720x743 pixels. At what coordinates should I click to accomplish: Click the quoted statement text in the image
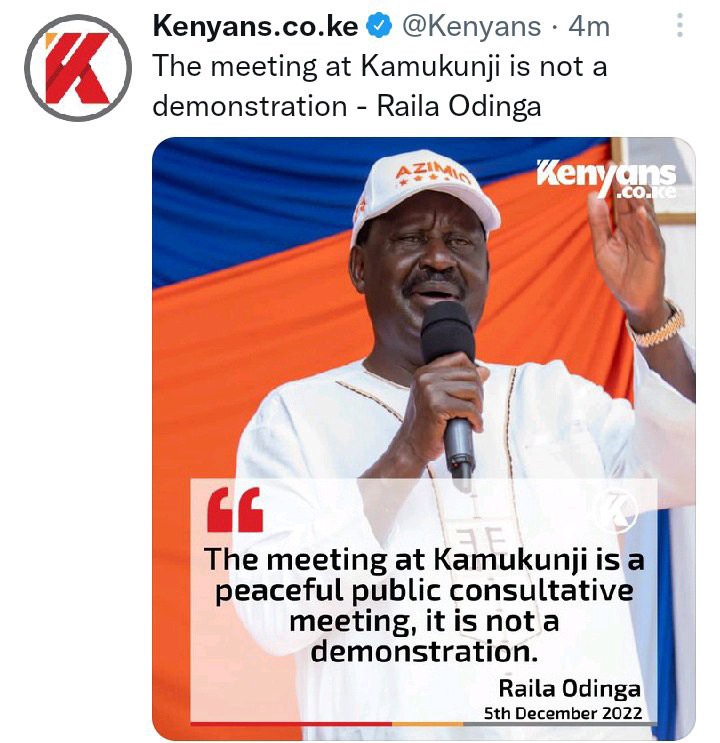coord(424,605)
